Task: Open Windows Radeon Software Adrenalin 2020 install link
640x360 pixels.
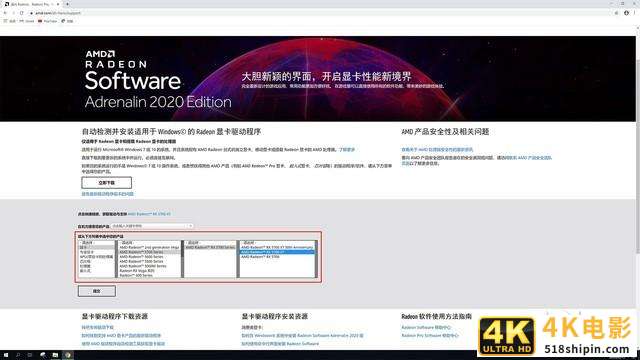Action: [x=302, y=336]
